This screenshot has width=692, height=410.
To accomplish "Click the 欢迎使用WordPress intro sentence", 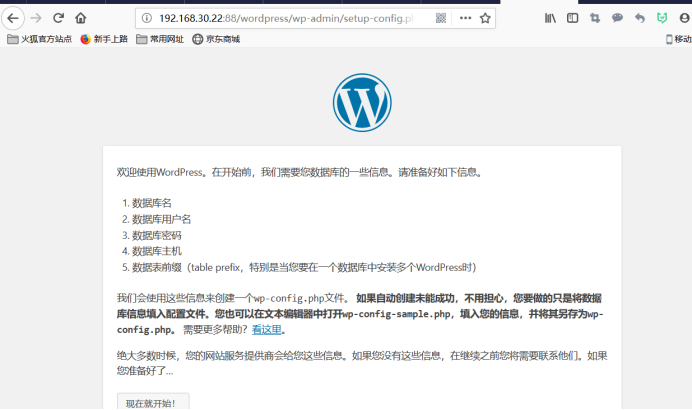I will 300,172.
